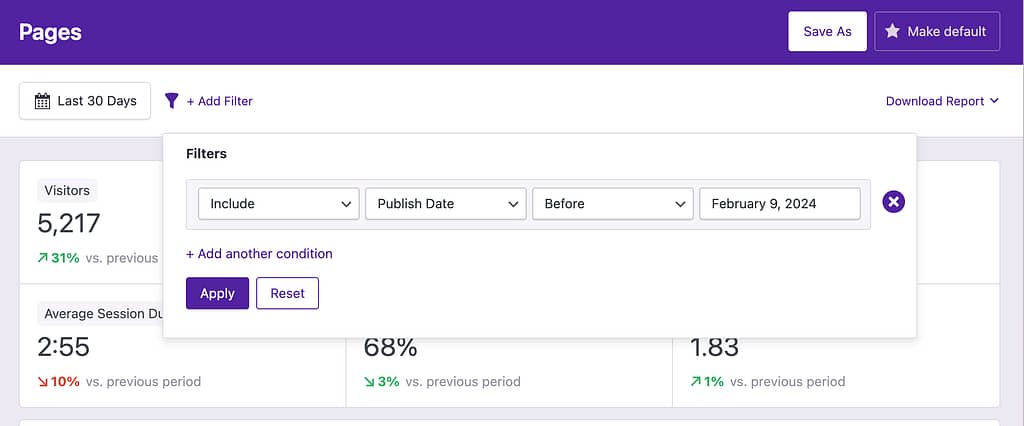Open the Publish Date dropdown
Screen dimensions: 1024x426
point(446,204)
